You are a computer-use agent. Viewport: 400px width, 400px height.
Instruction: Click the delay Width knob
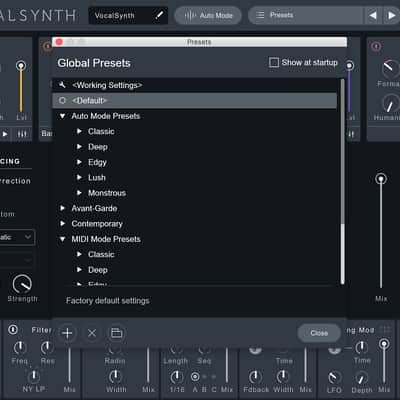click(283, 377)
